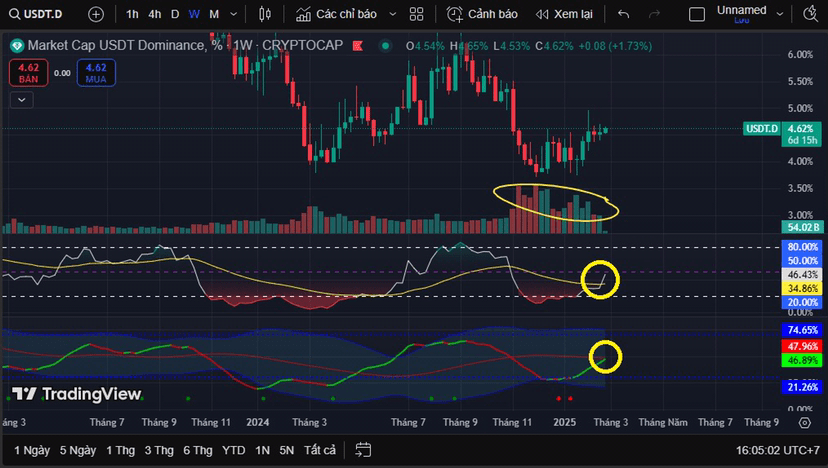Click the blue 4.62 MUA buy button
The height and width of the screenshot is (468, 828).
tap(96, 73)
